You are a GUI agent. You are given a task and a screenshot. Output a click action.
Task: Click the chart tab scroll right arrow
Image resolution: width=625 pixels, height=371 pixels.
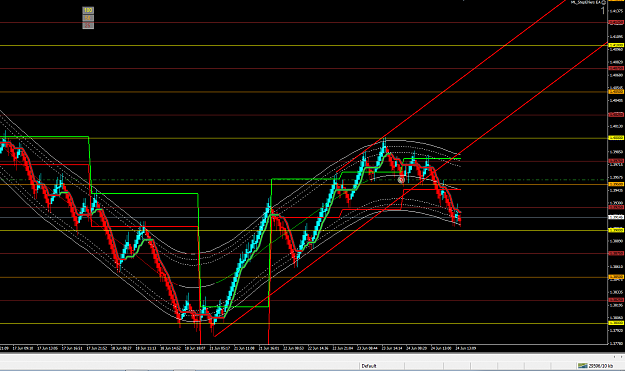coord(621,357)
